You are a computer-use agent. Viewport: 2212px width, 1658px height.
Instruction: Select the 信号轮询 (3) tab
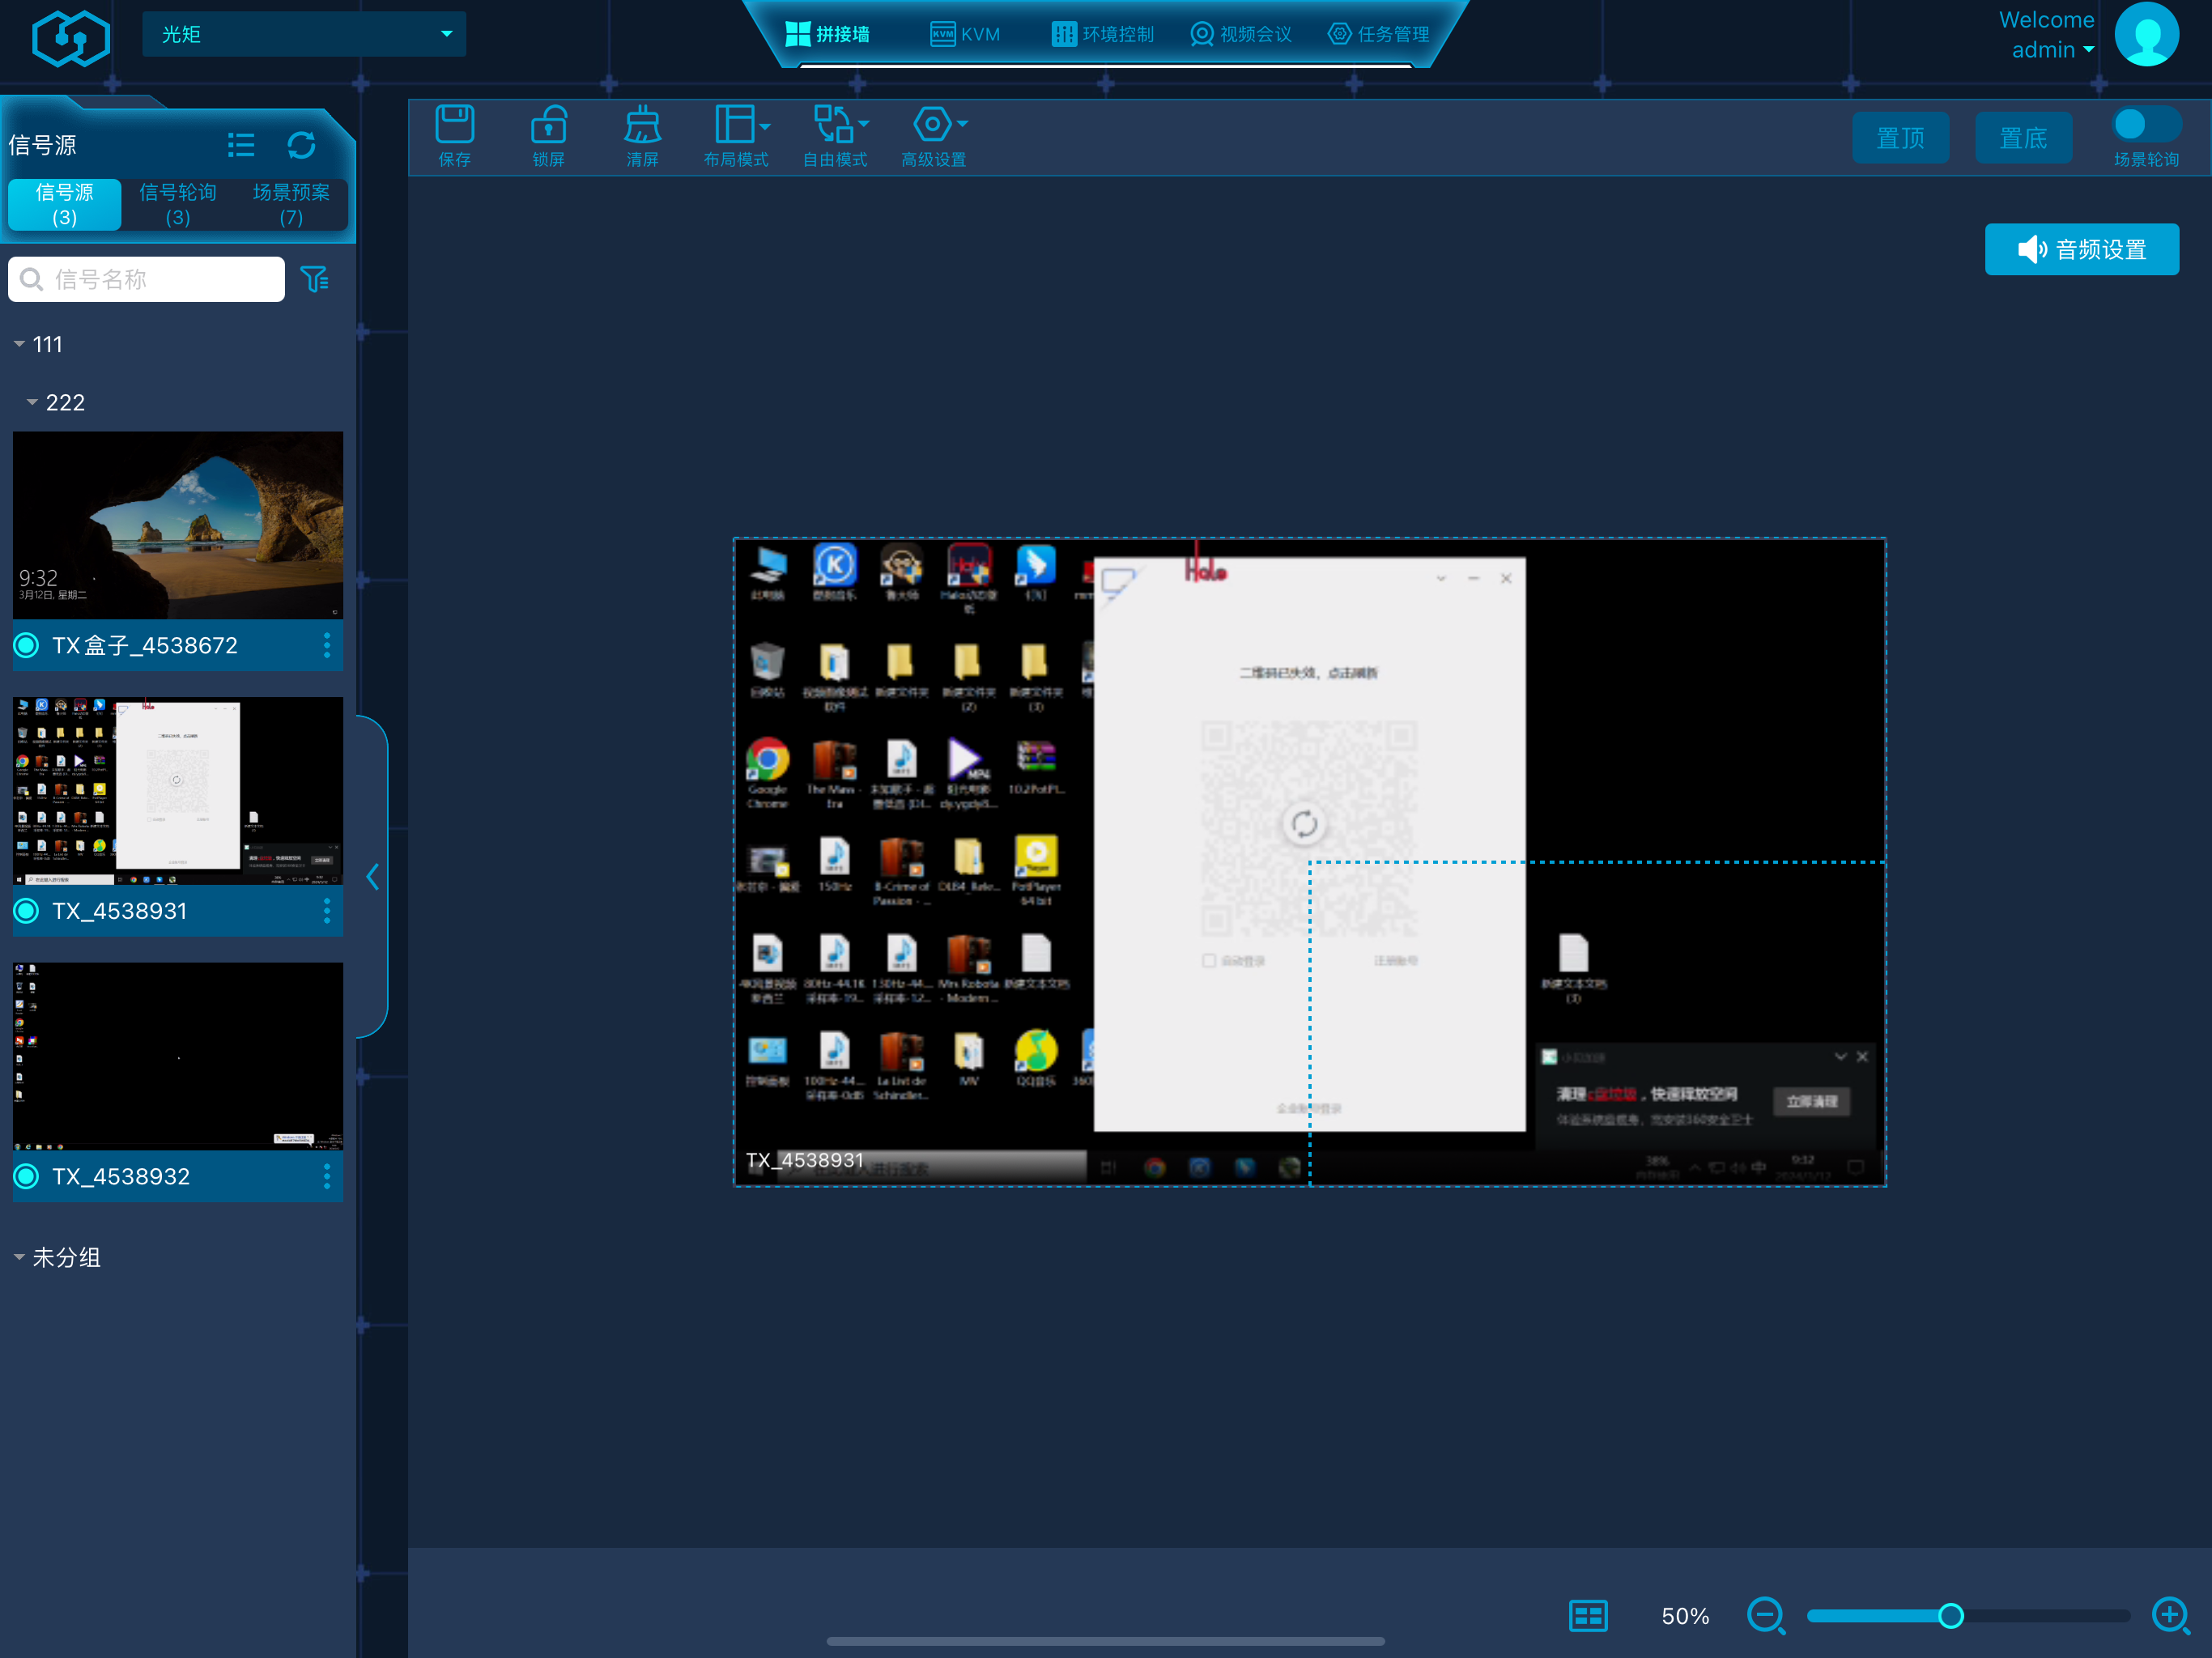coord(178,204)
